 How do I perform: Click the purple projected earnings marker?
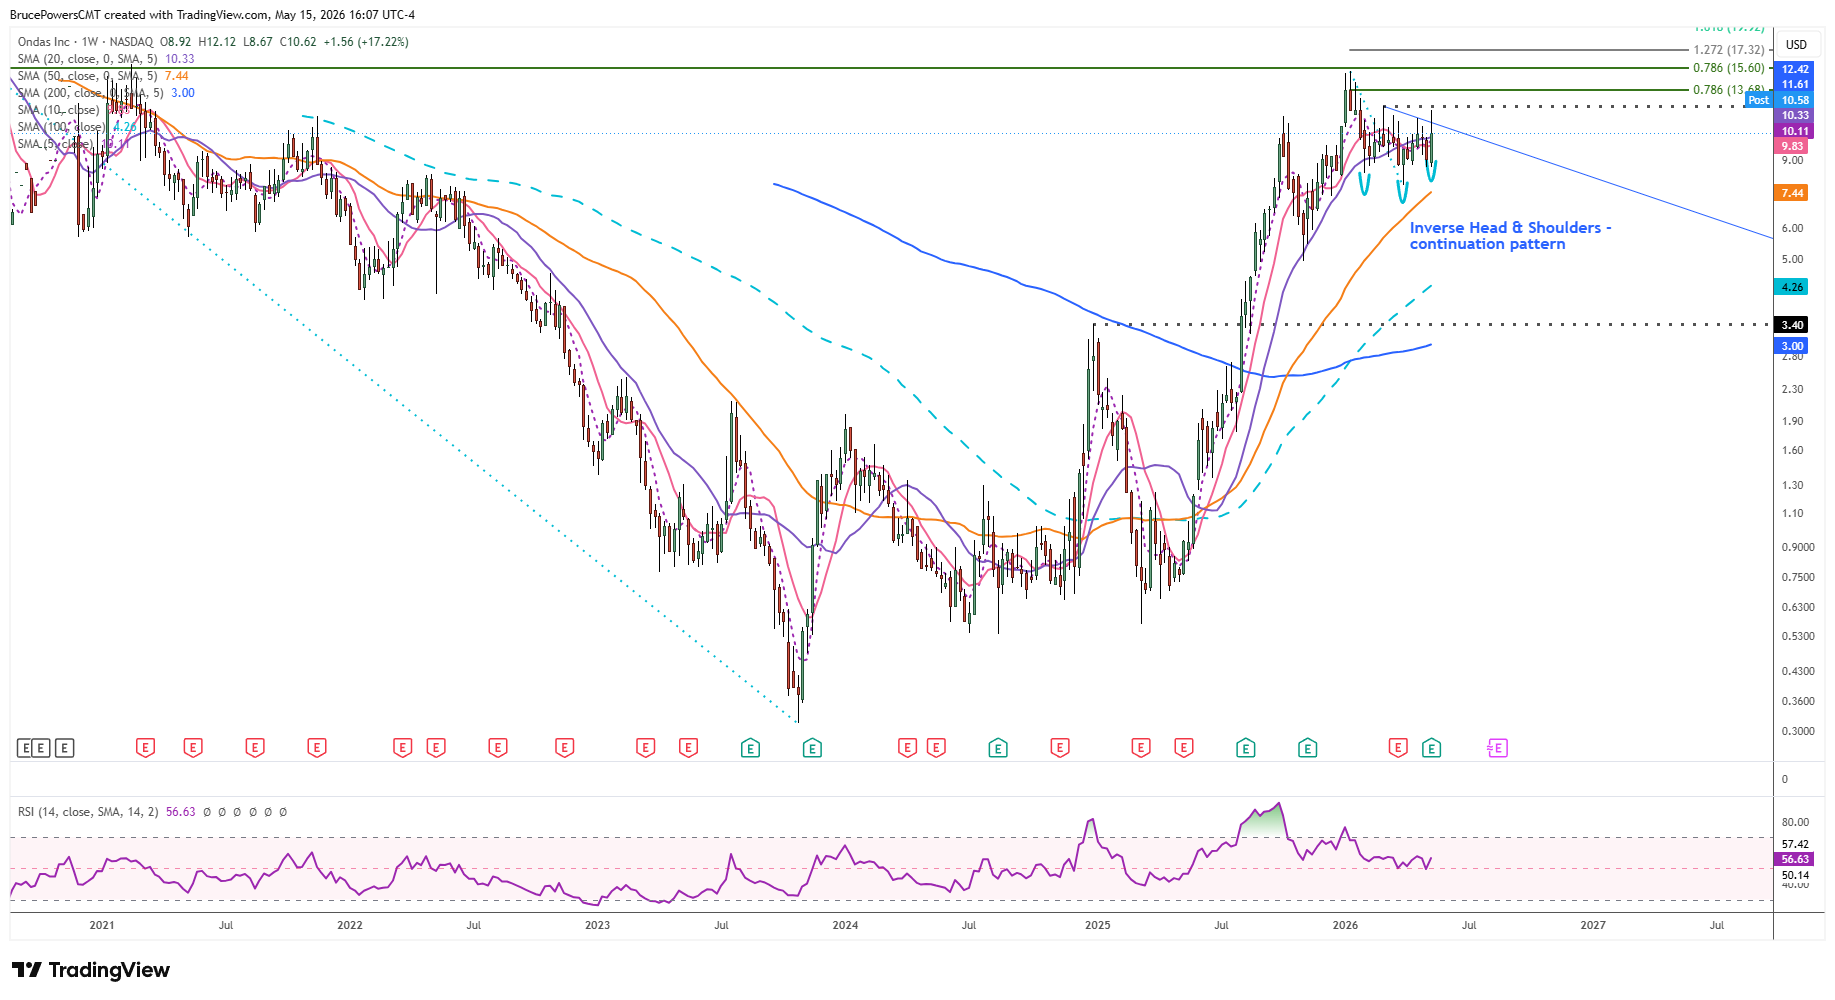click(1497, 748)
